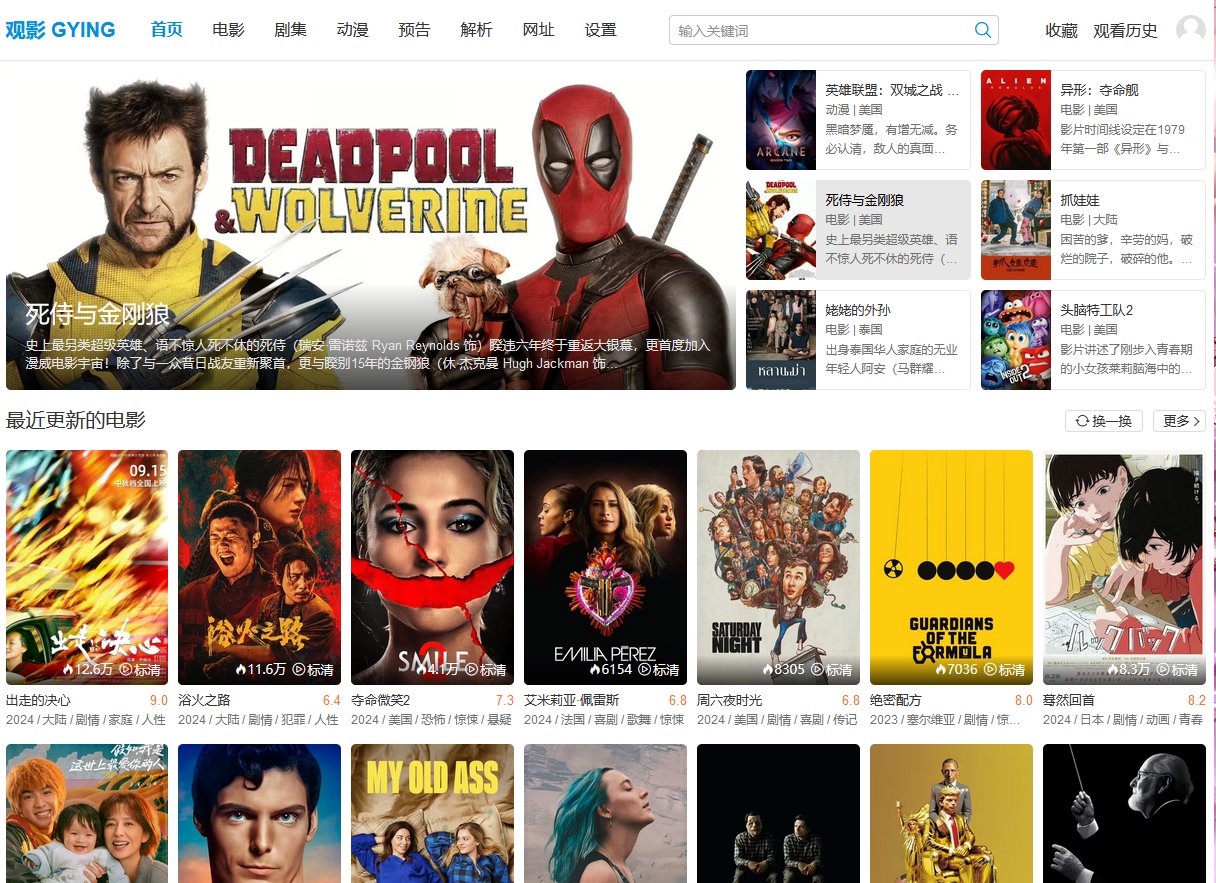Viewport: 1216px width, 883px height.
Task: Click the refresh icon in 换一换
Action: 1082,421
